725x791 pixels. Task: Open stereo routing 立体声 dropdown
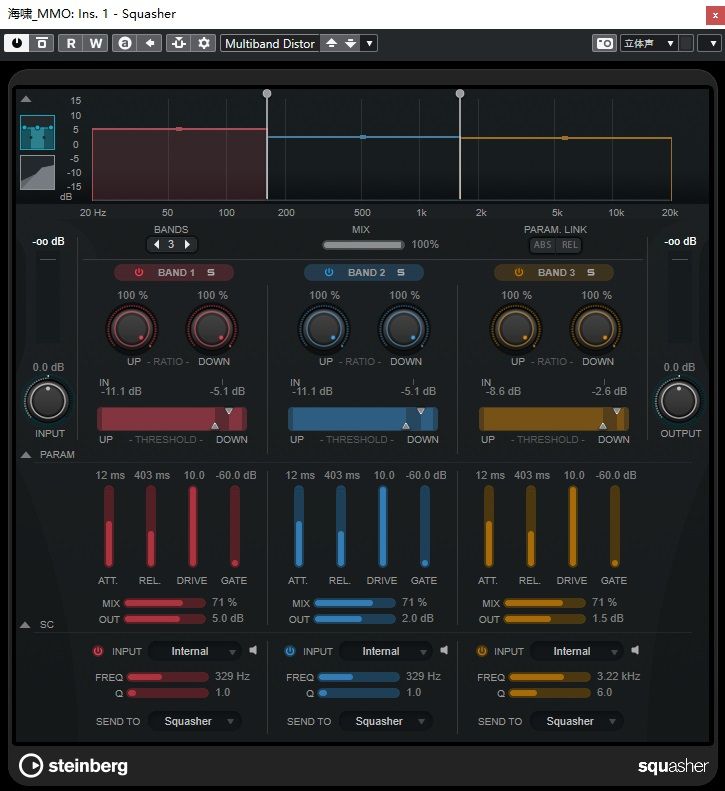(x=649, y=43)
